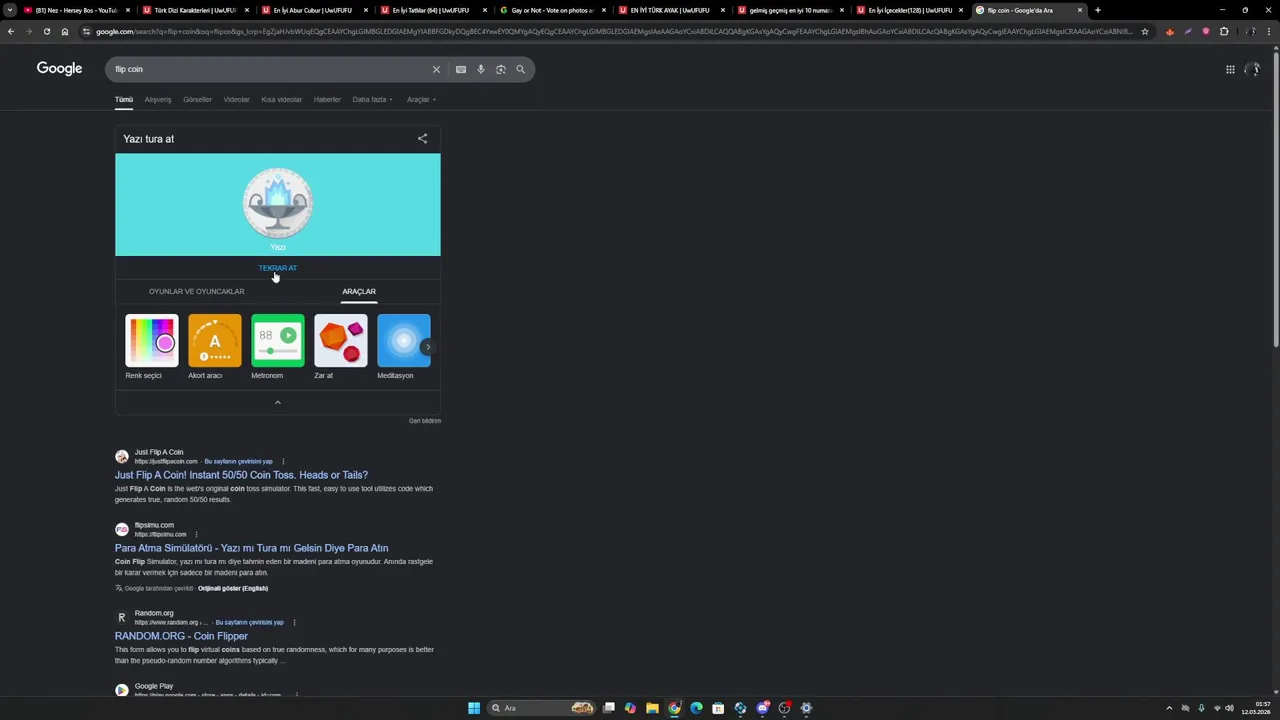Switch to Görseller tab

197,99
